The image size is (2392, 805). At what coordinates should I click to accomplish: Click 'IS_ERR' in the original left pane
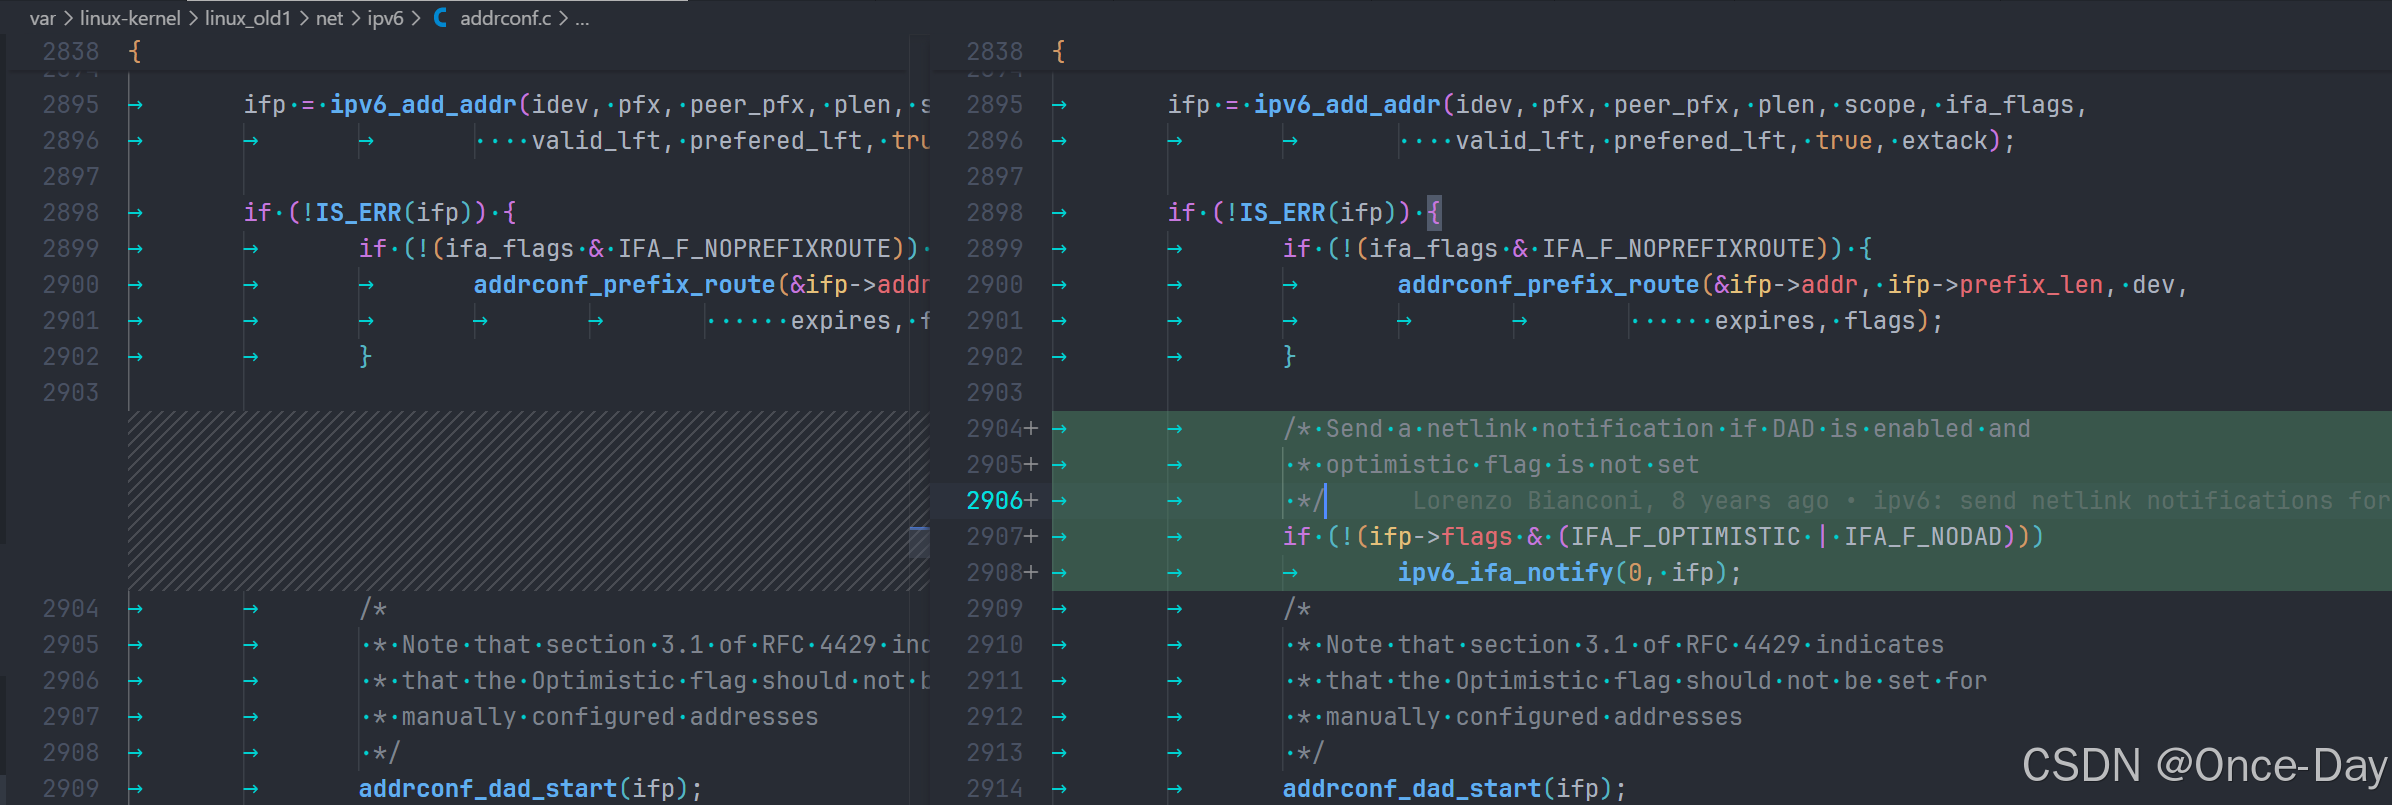coord(358,213)
